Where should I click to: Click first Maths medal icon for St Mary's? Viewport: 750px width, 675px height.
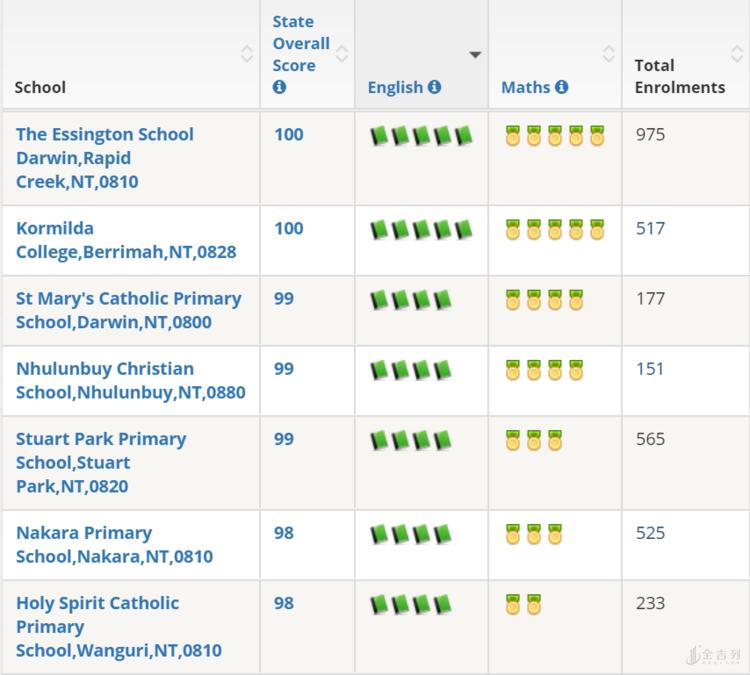[513, 299]
